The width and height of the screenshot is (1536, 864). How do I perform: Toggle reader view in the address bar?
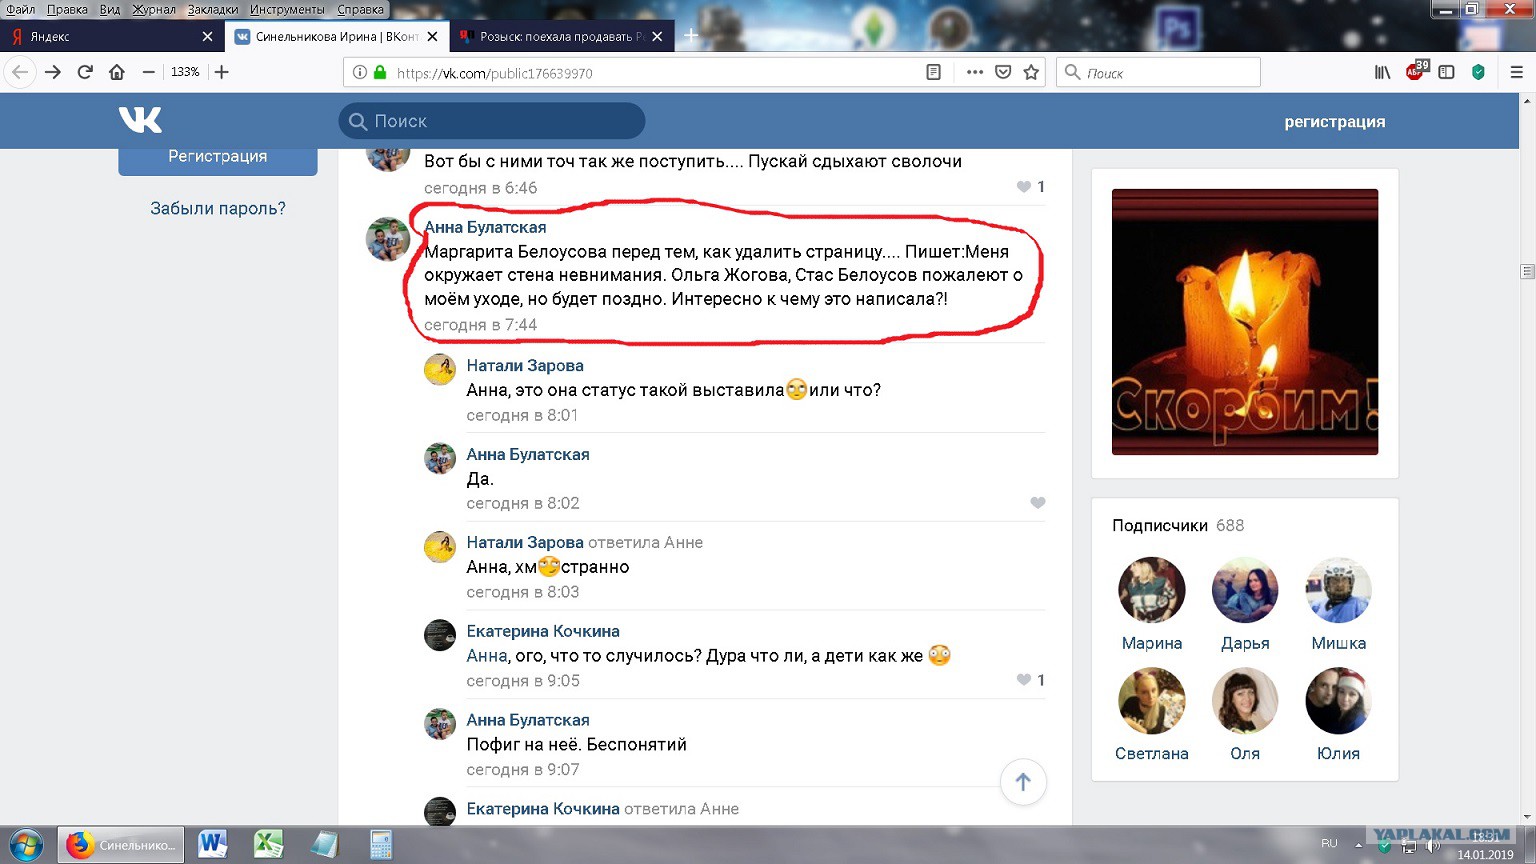(x=933, y=72)
